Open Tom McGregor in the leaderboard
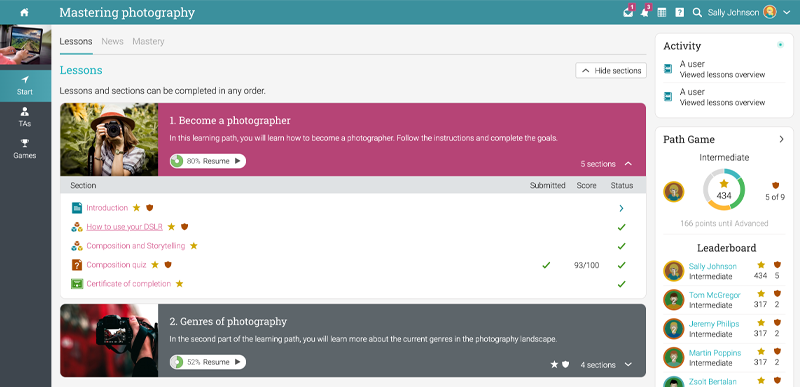Viewport: 800px width, 387px height. click(714, 295)
